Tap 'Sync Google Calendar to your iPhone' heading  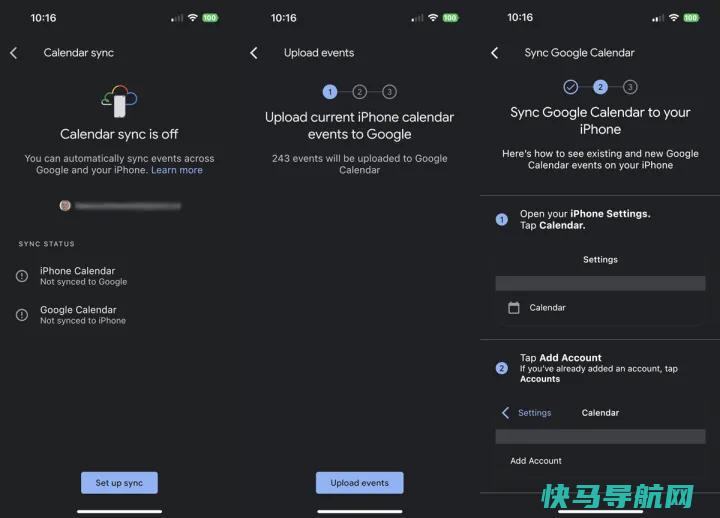[x=600, y=120]
